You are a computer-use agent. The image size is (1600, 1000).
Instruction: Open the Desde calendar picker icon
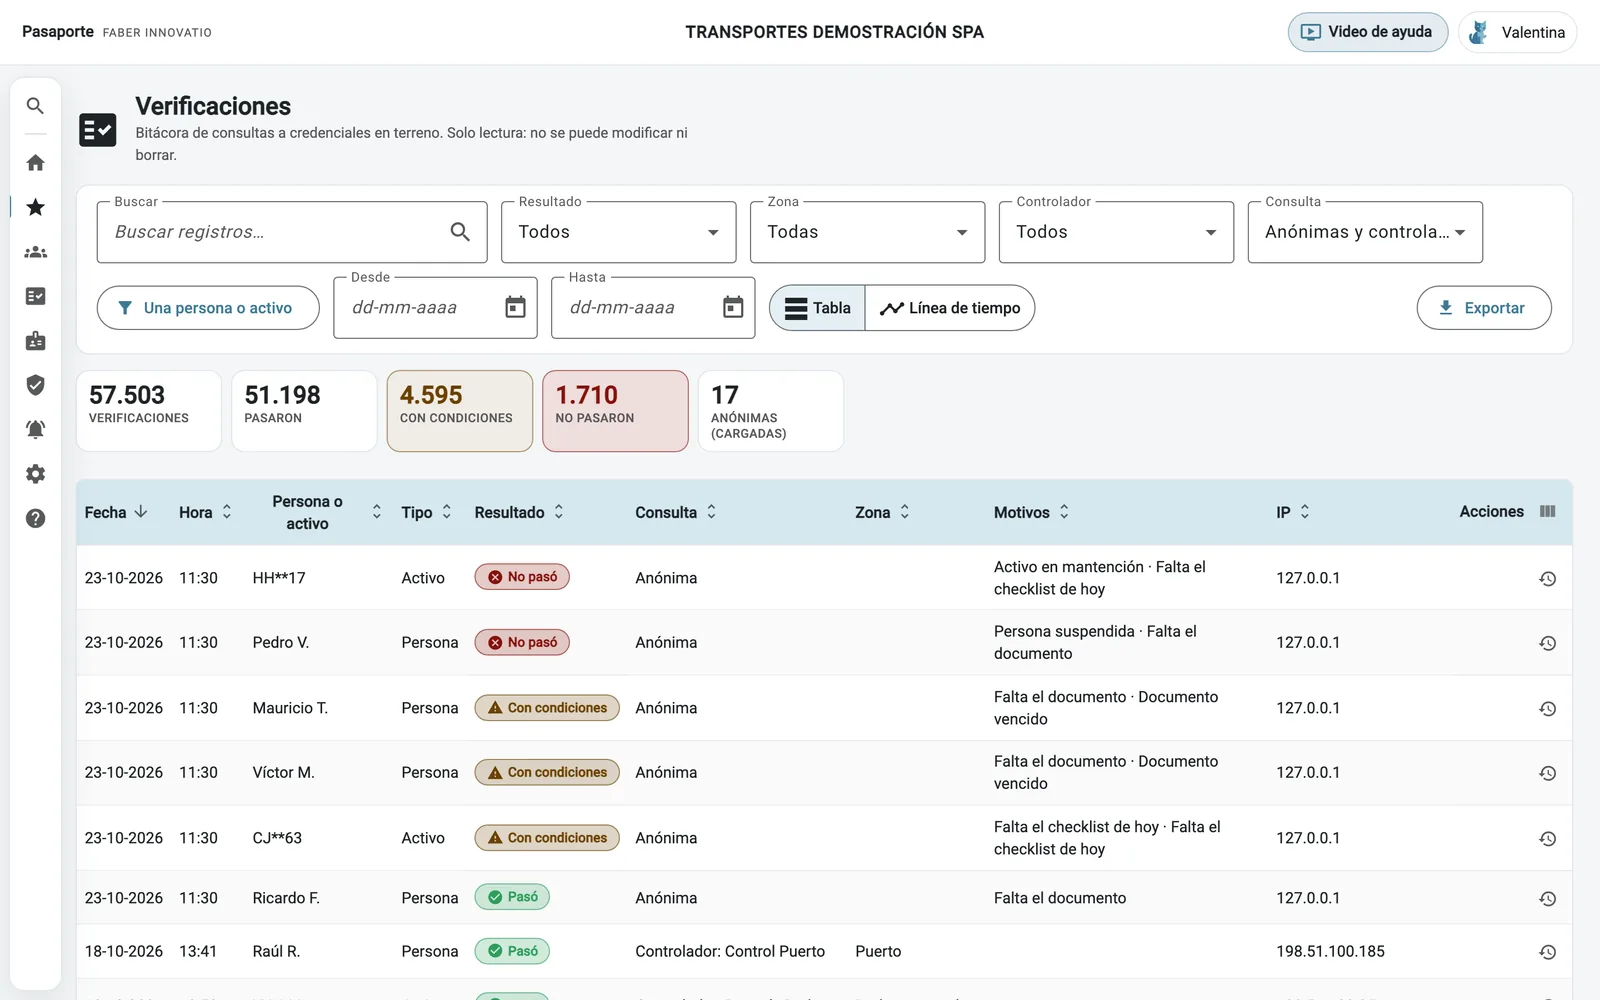pos(515,307)
